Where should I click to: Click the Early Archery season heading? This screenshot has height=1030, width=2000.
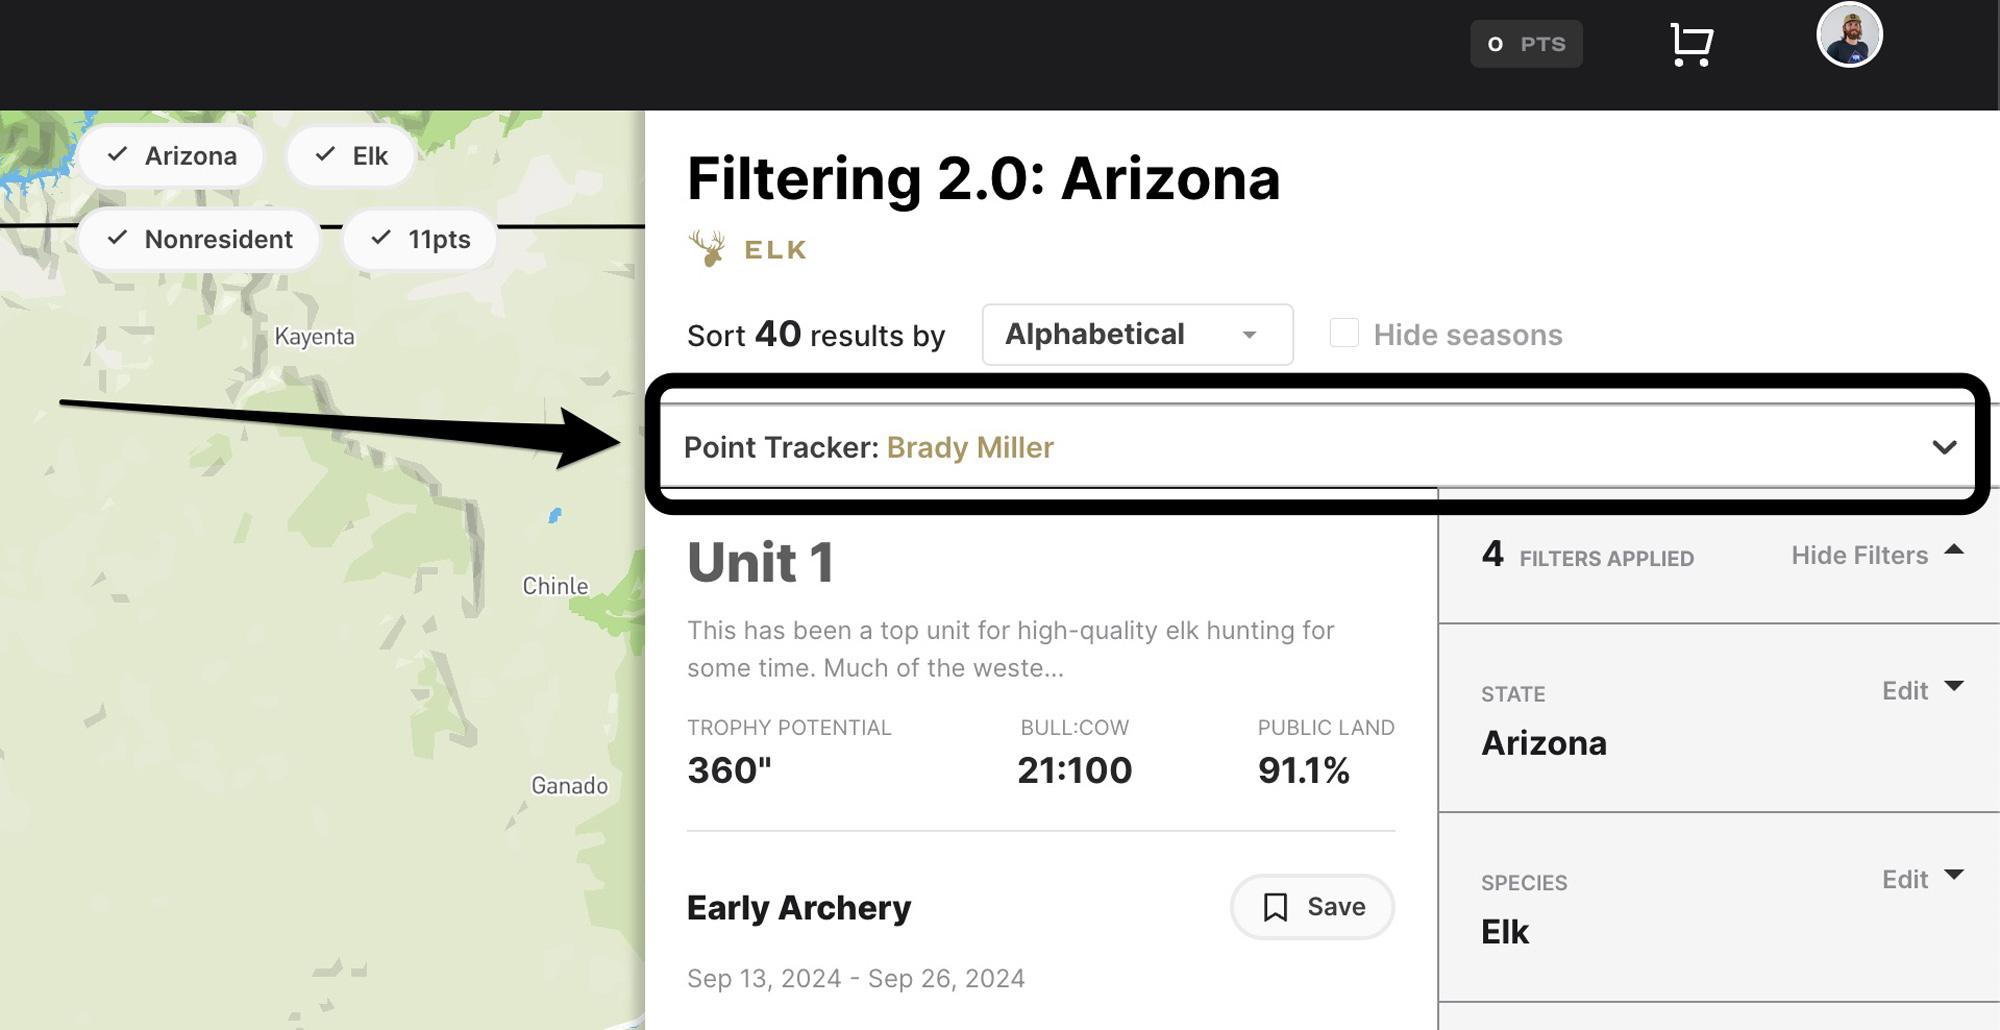coord(798,907)
